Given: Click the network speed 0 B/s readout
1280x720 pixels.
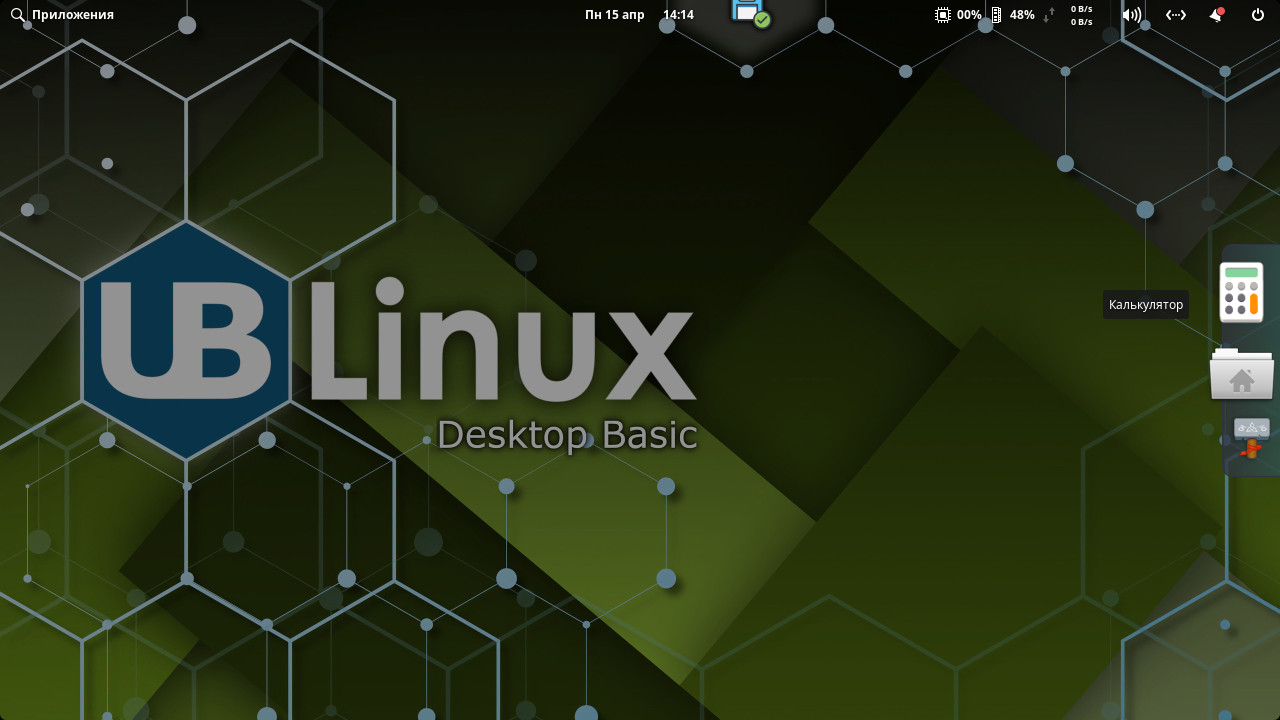Looking at the screenshot, I should (1082, 15).
